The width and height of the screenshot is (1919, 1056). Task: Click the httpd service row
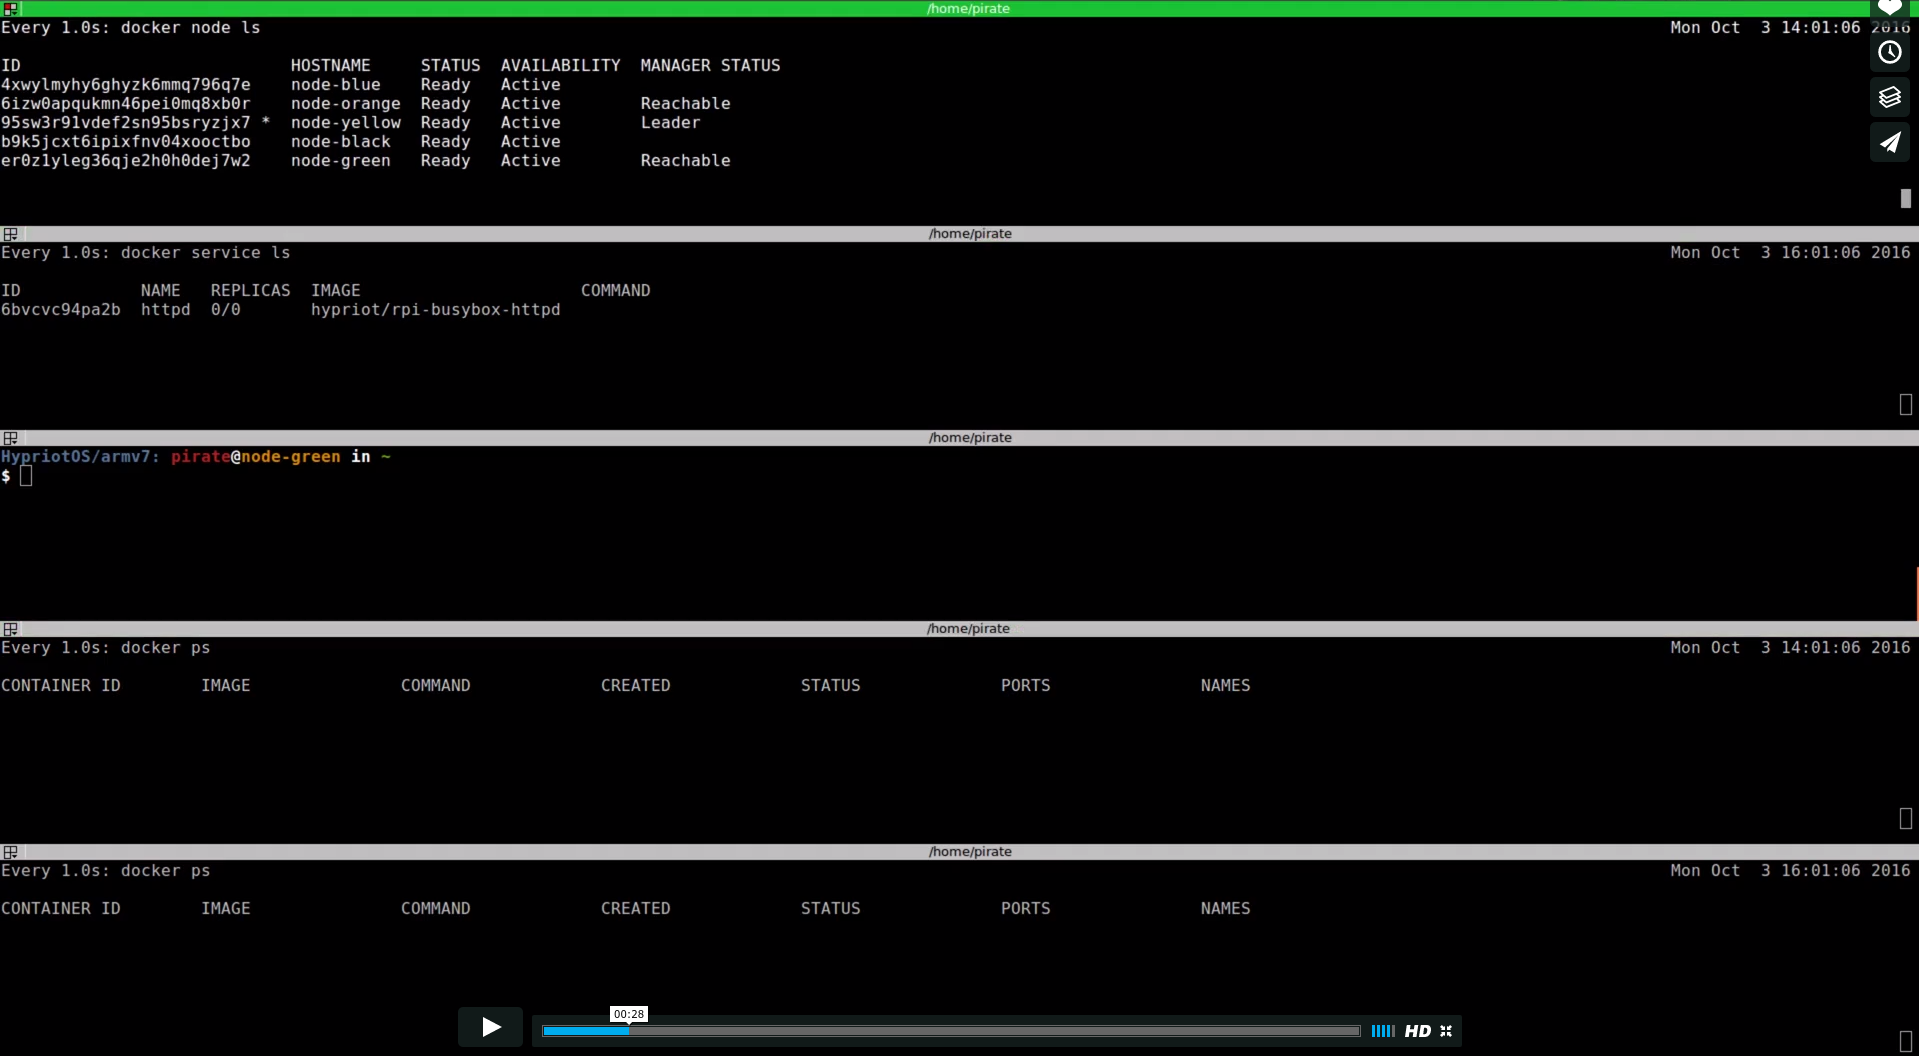280,310
